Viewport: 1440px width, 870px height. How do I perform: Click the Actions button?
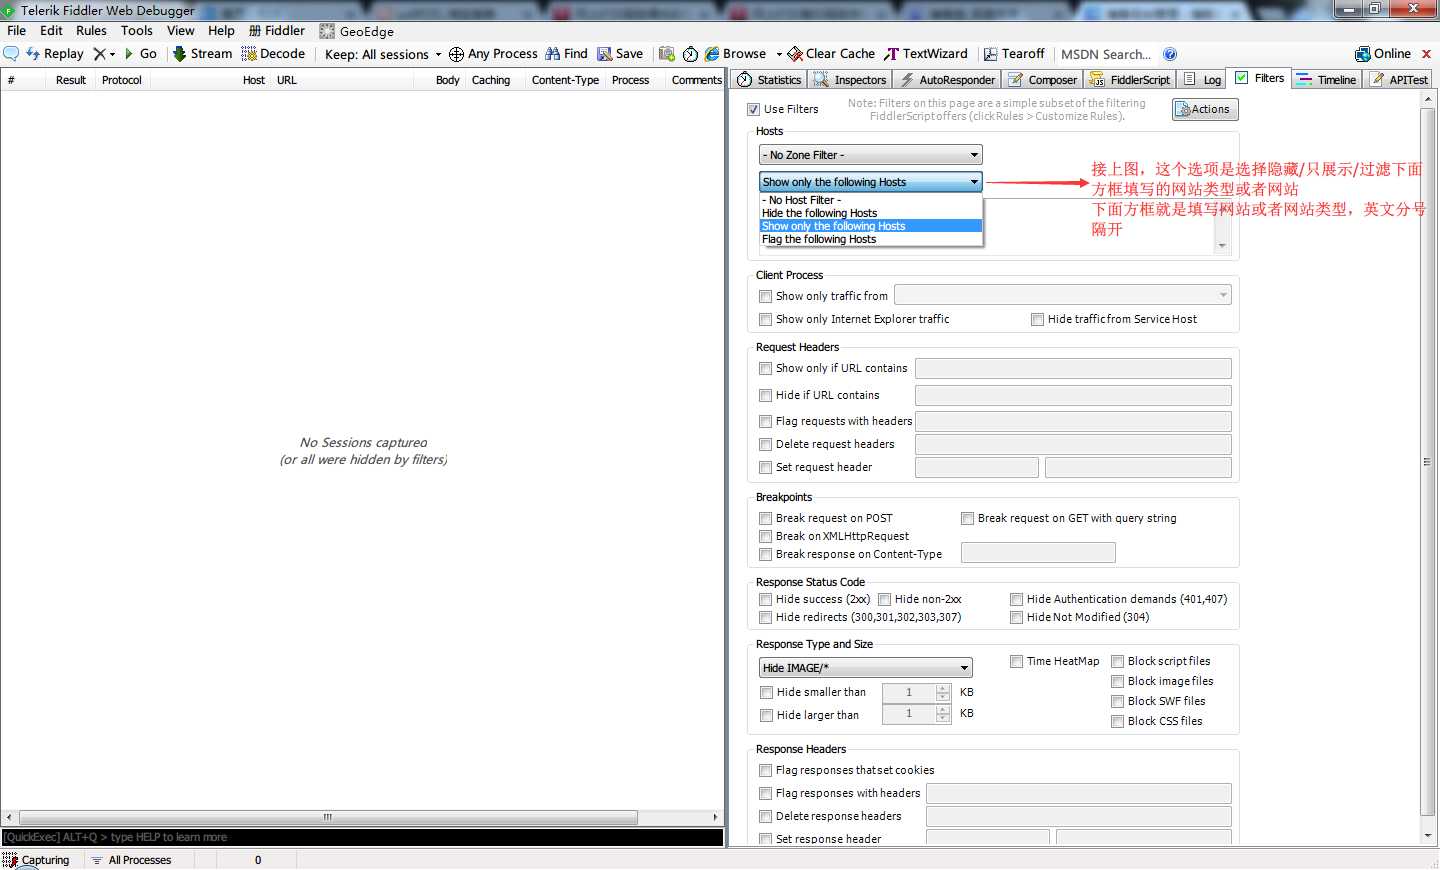[x=1205, y=109]
